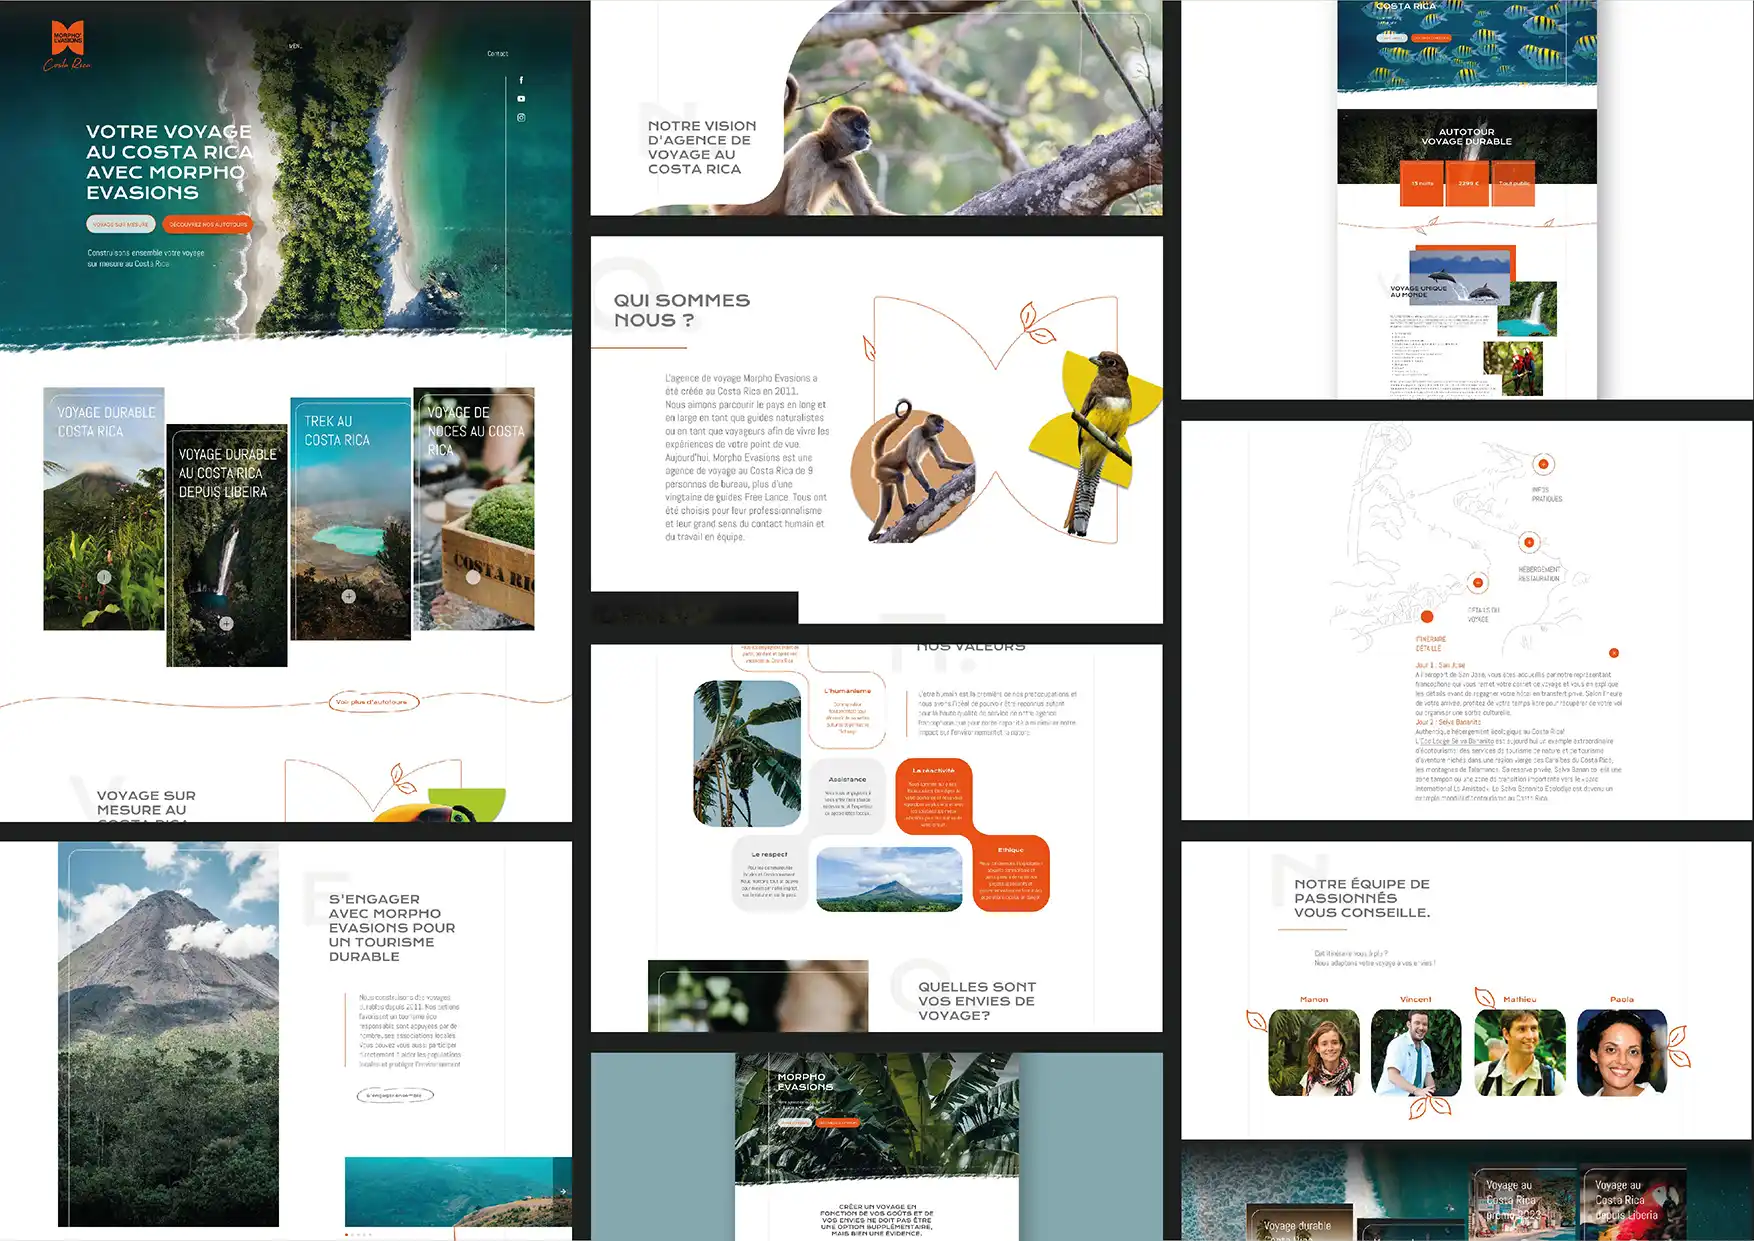Click the 'Jour 1 : San Jose' itinerary heading
This screenshot has width=1754, height=1241.
[1440, 665]
